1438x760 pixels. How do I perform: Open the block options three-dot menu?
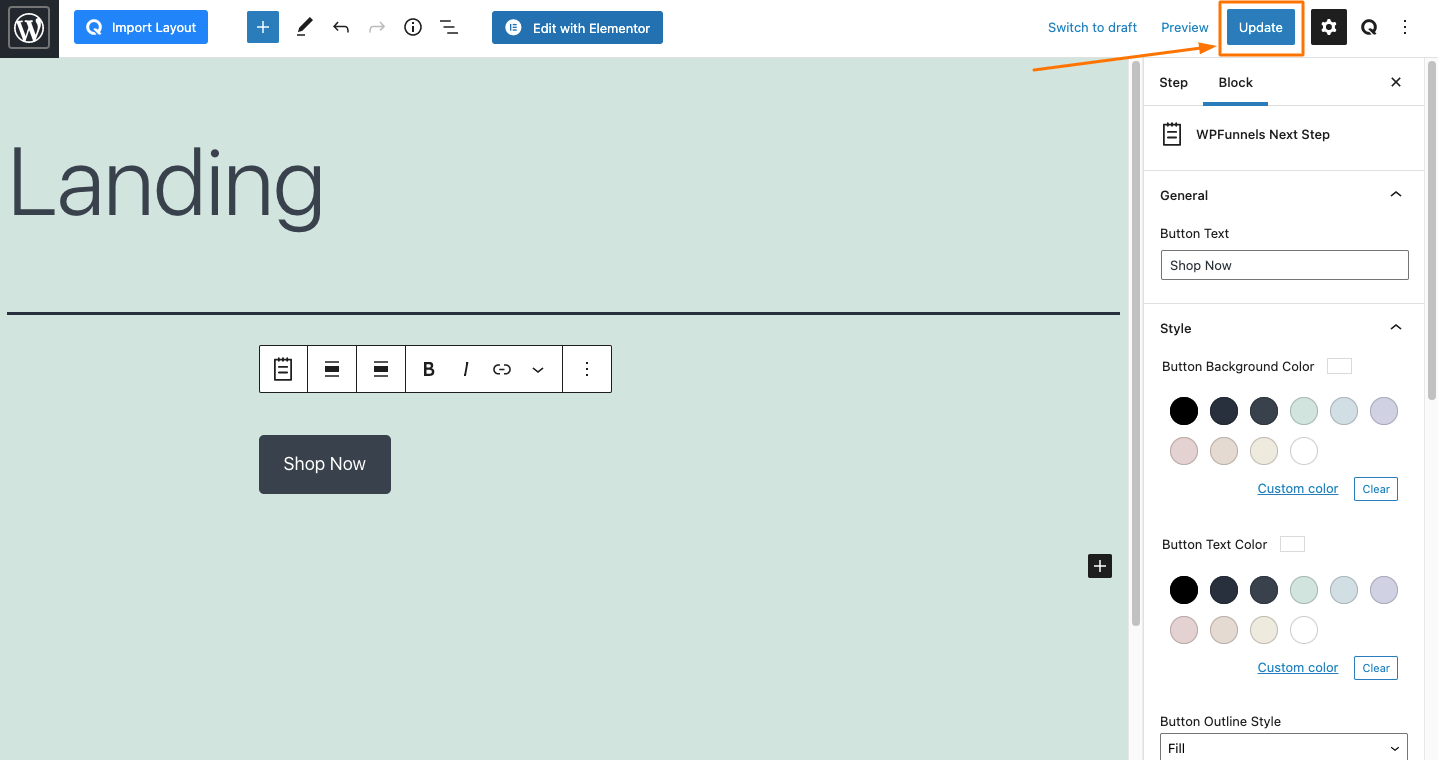[x=587, y=369]
